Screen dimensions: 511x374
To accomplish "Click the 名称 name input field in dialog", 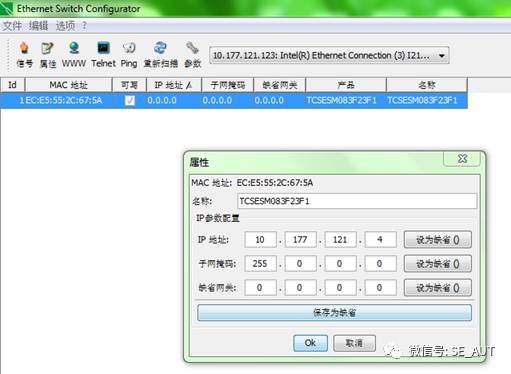I will [x=357, y=201].
